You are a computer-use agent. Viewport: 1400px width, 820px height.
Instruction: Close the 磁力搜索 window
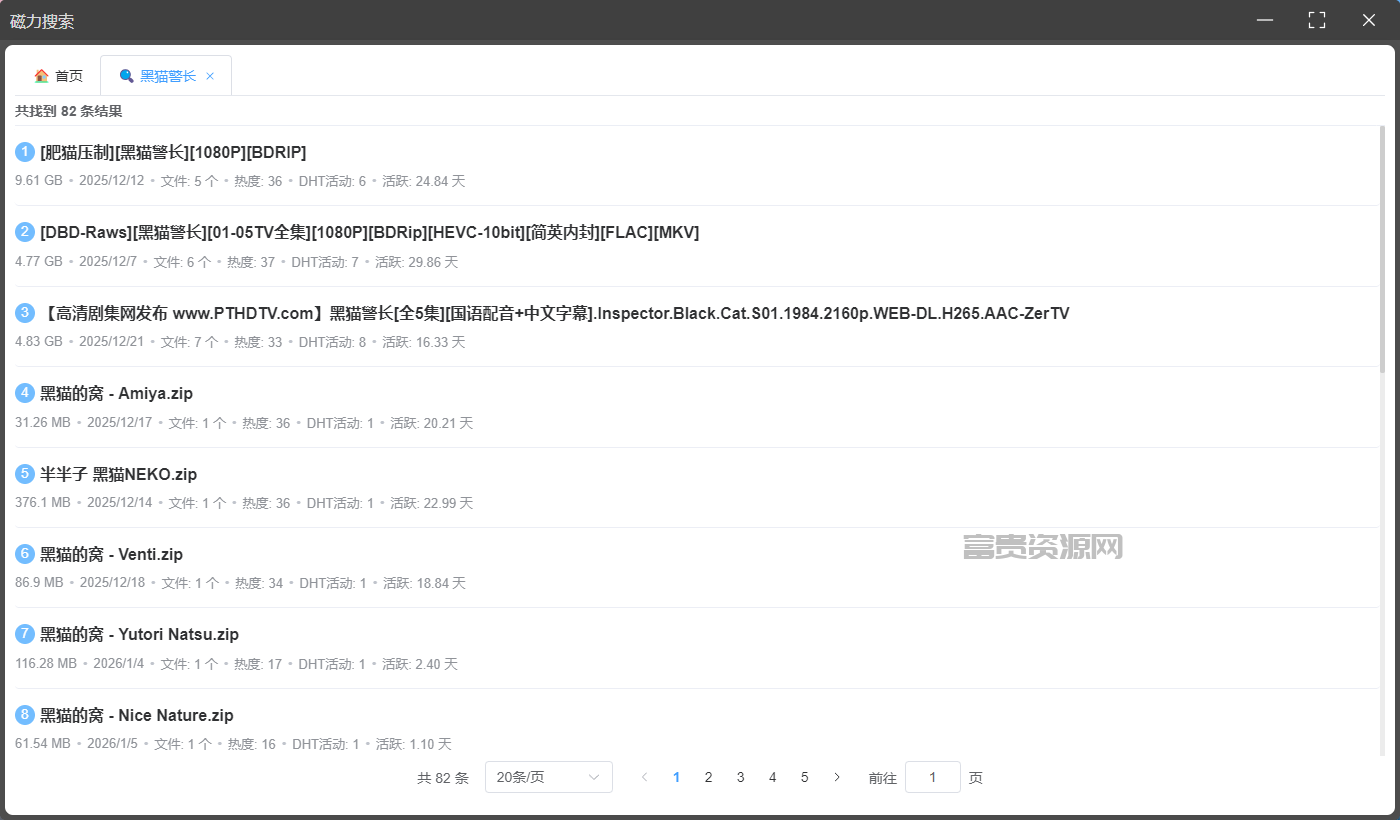click(1369, 20)
